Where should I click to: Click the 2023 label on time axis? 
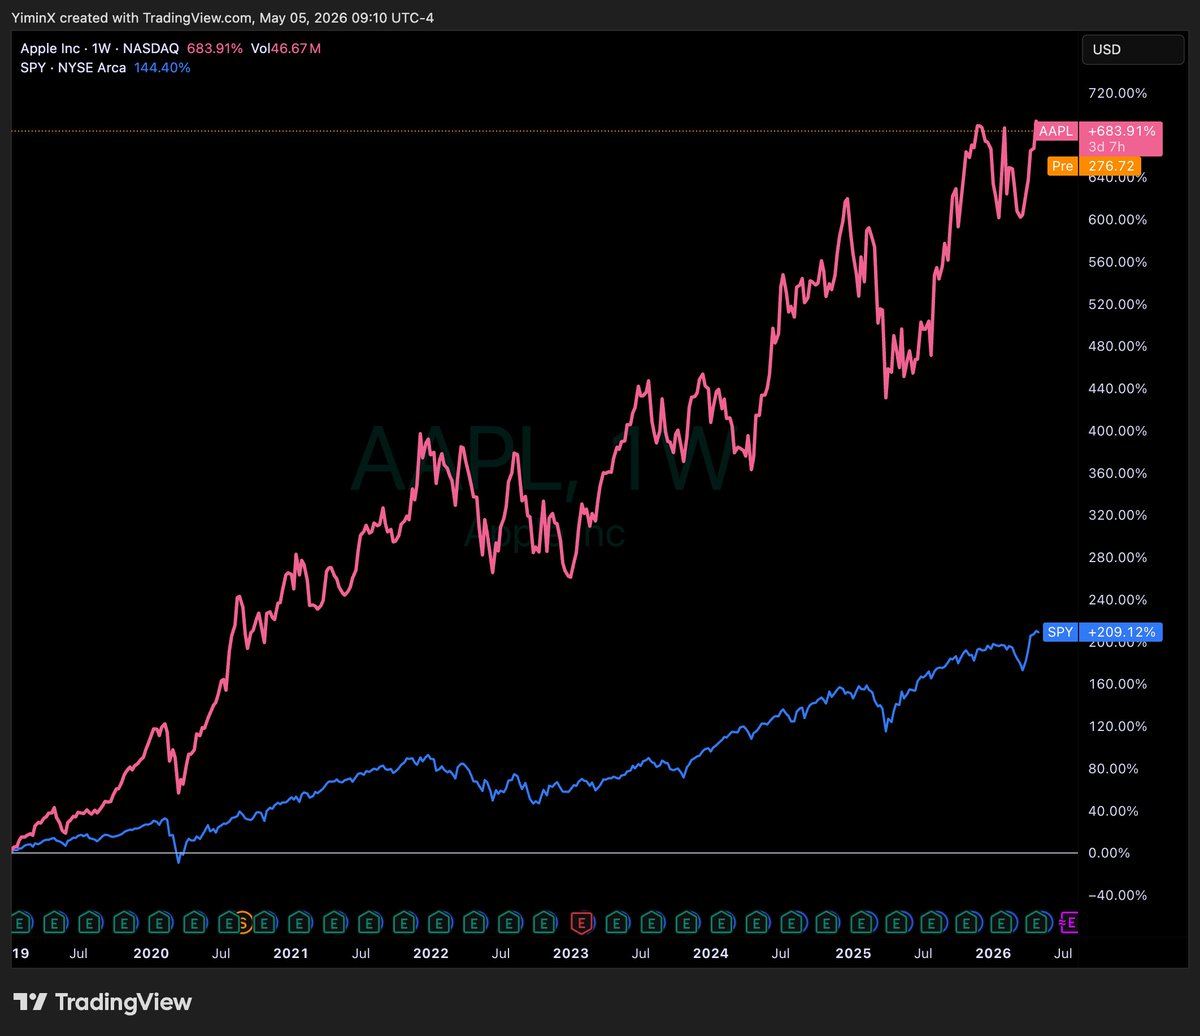click(x=570, y=954)
